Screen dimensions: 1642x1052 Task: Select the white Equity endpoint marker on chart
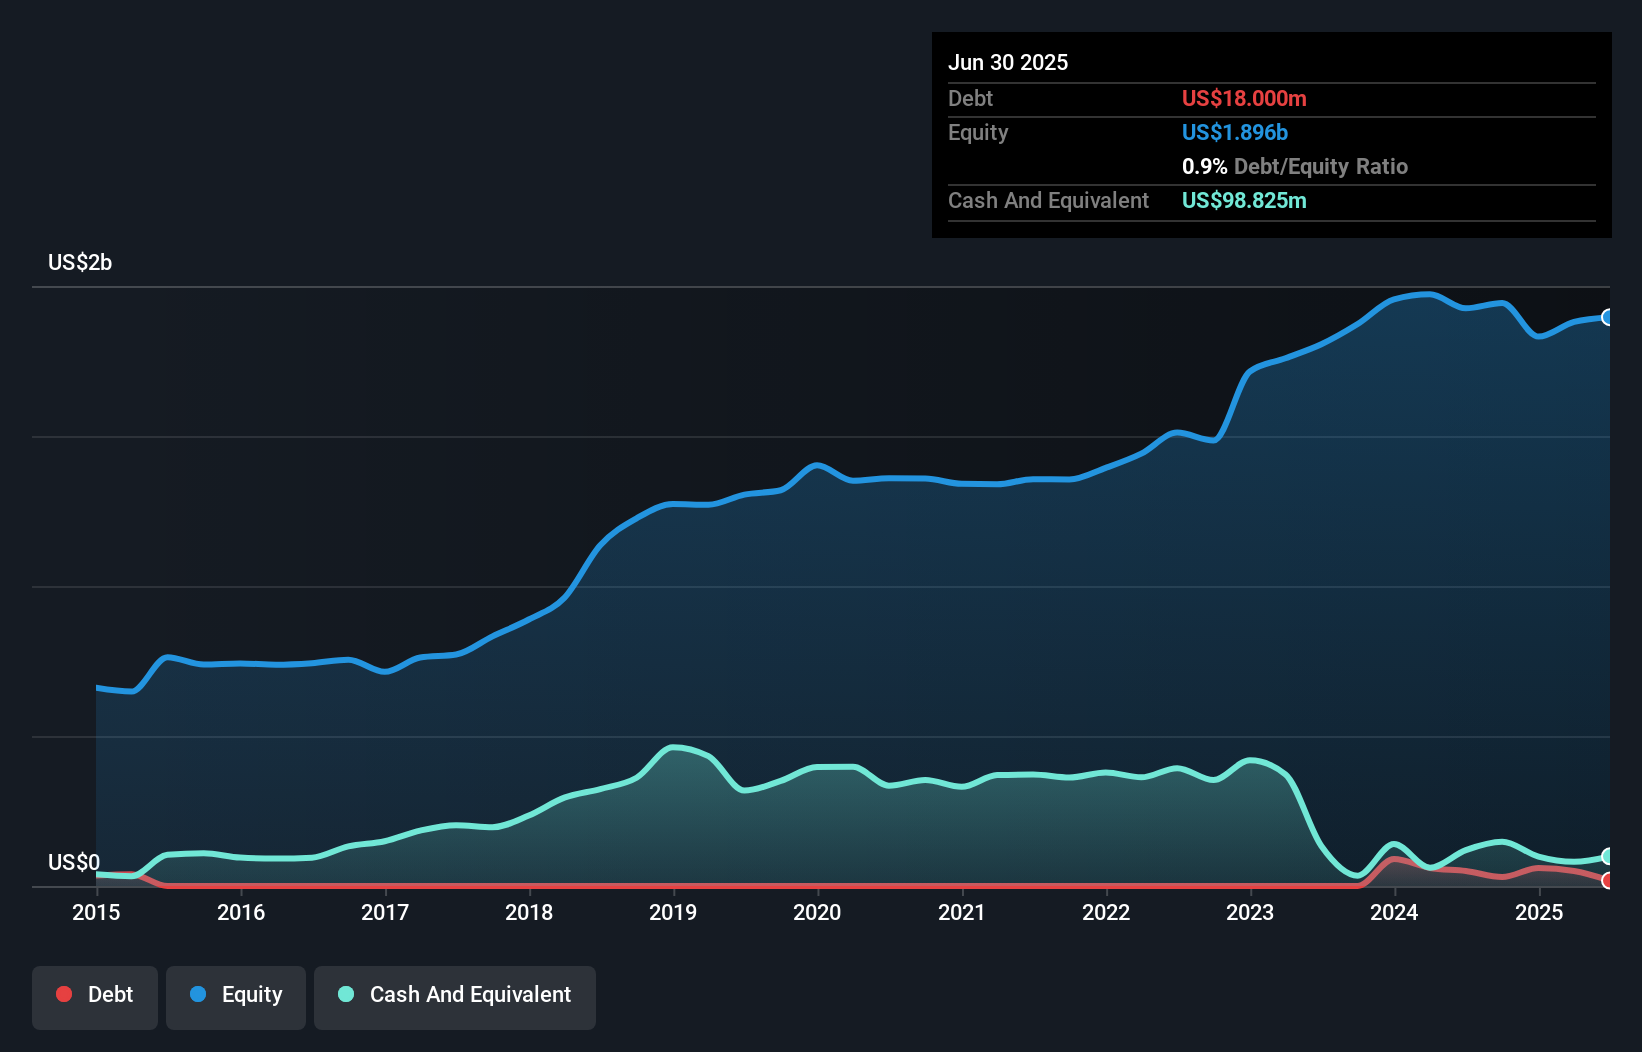[x=1608, y=318]
